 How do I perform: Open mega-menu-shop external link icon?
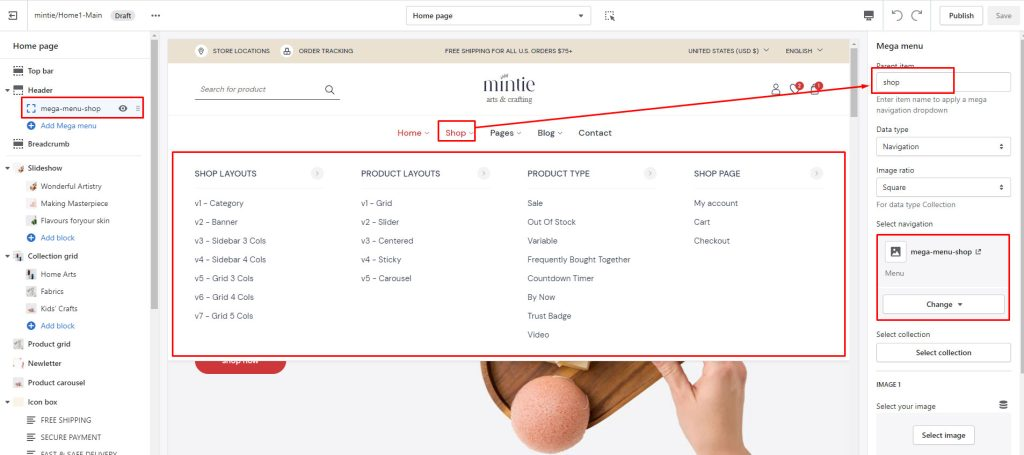[x=978, y=252]
